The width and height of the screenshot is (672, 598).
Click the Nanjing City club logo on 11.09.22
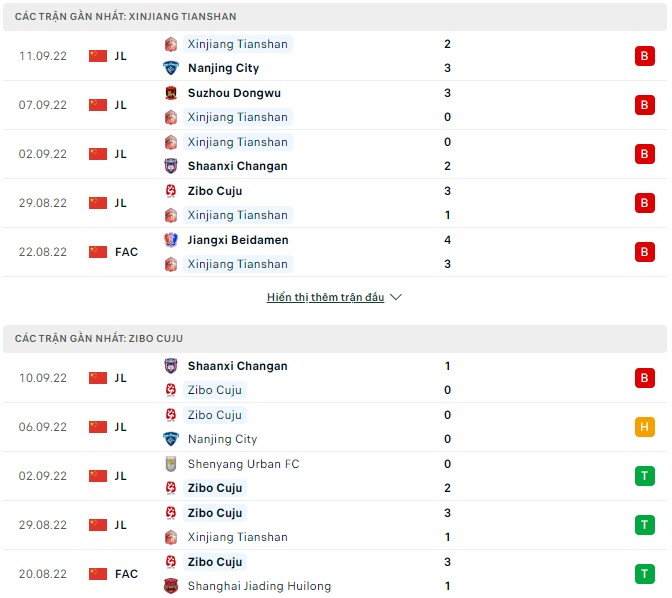[170, 68]
